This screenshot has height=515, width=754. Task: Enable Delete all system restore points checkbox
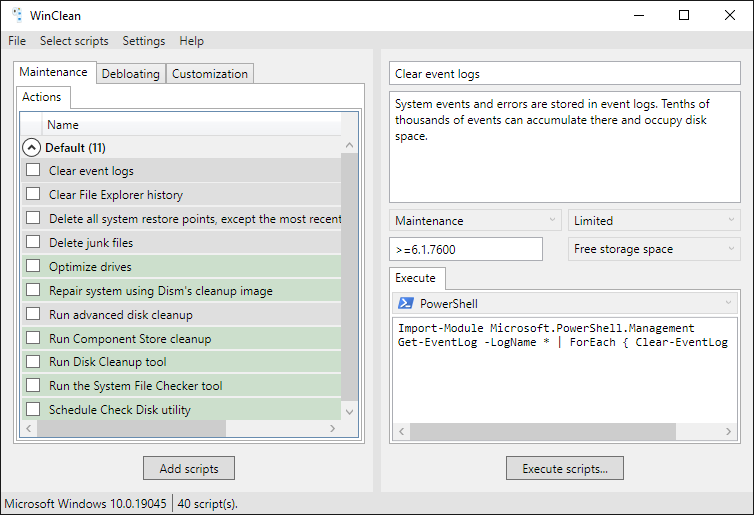coord(33,218)
